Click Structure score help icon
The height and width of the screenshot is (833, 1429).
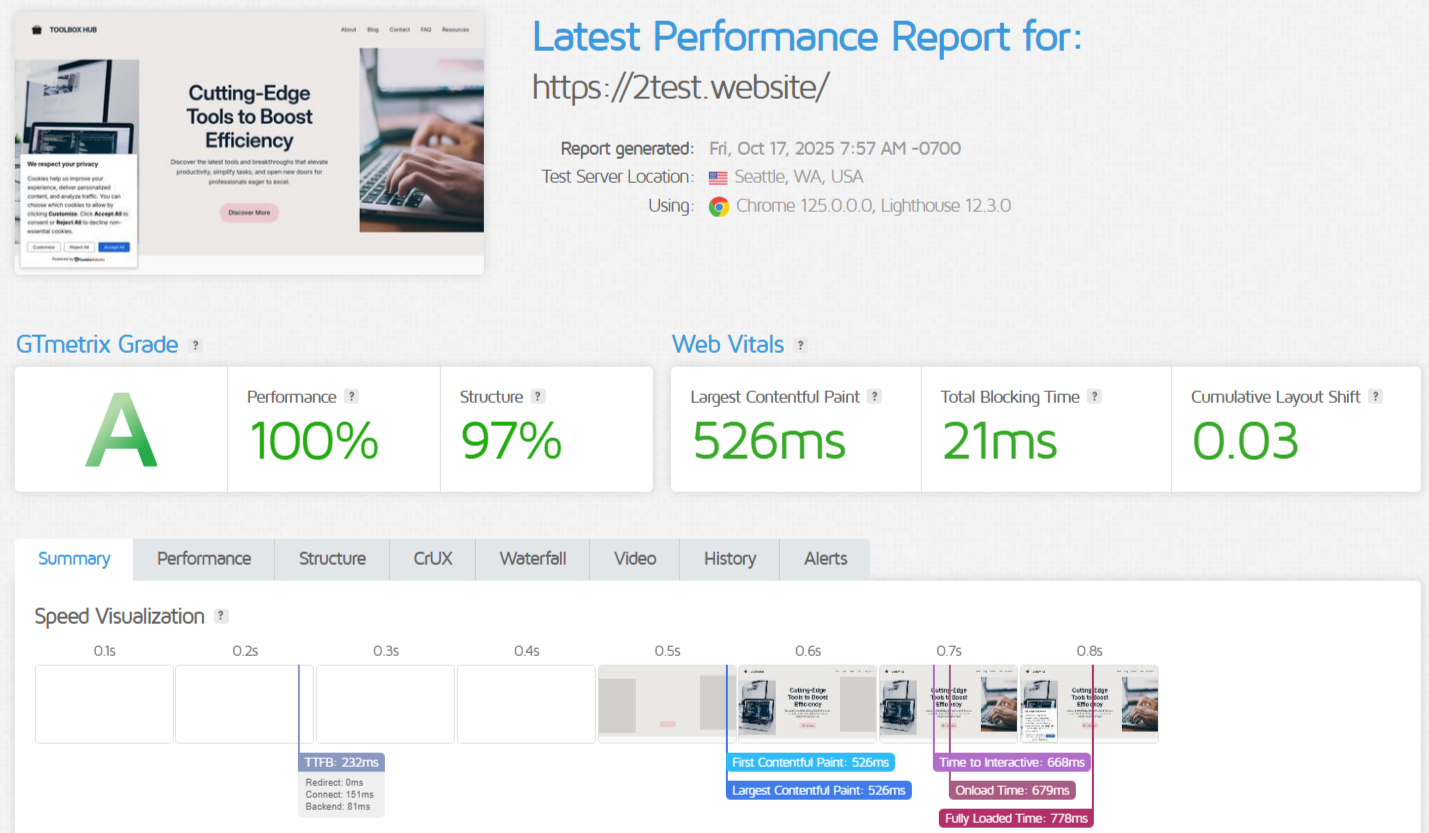pyautogui.click(x=538, y=397)
